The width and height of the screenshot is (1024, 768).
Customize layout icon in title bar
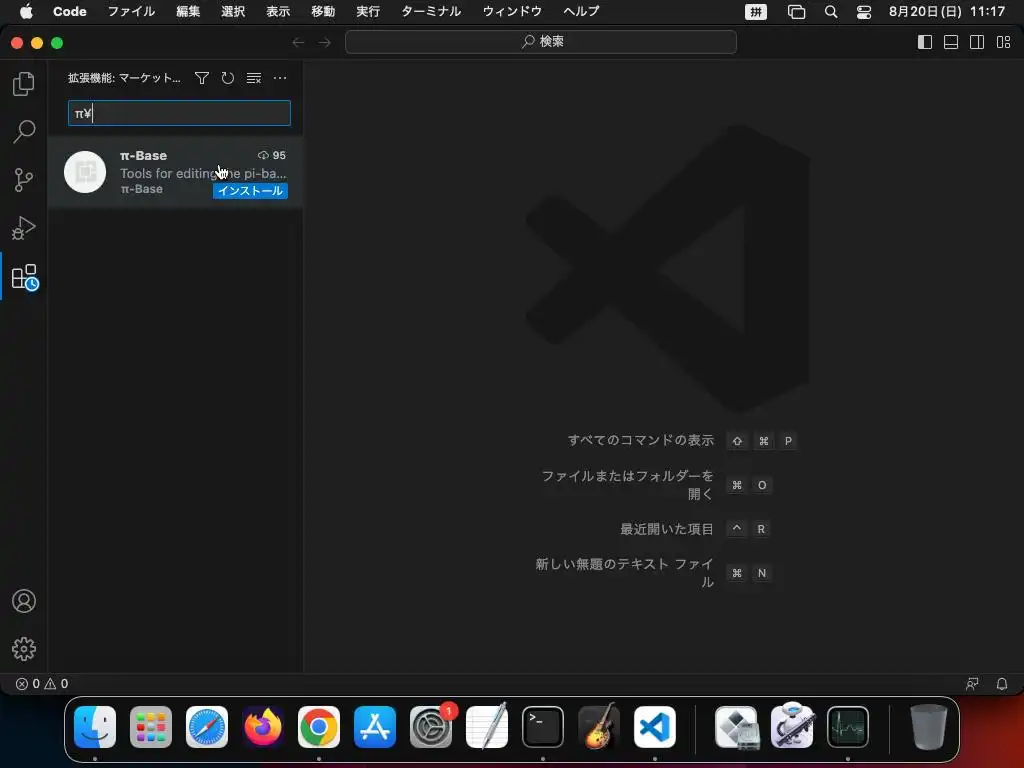point(1004,42)
